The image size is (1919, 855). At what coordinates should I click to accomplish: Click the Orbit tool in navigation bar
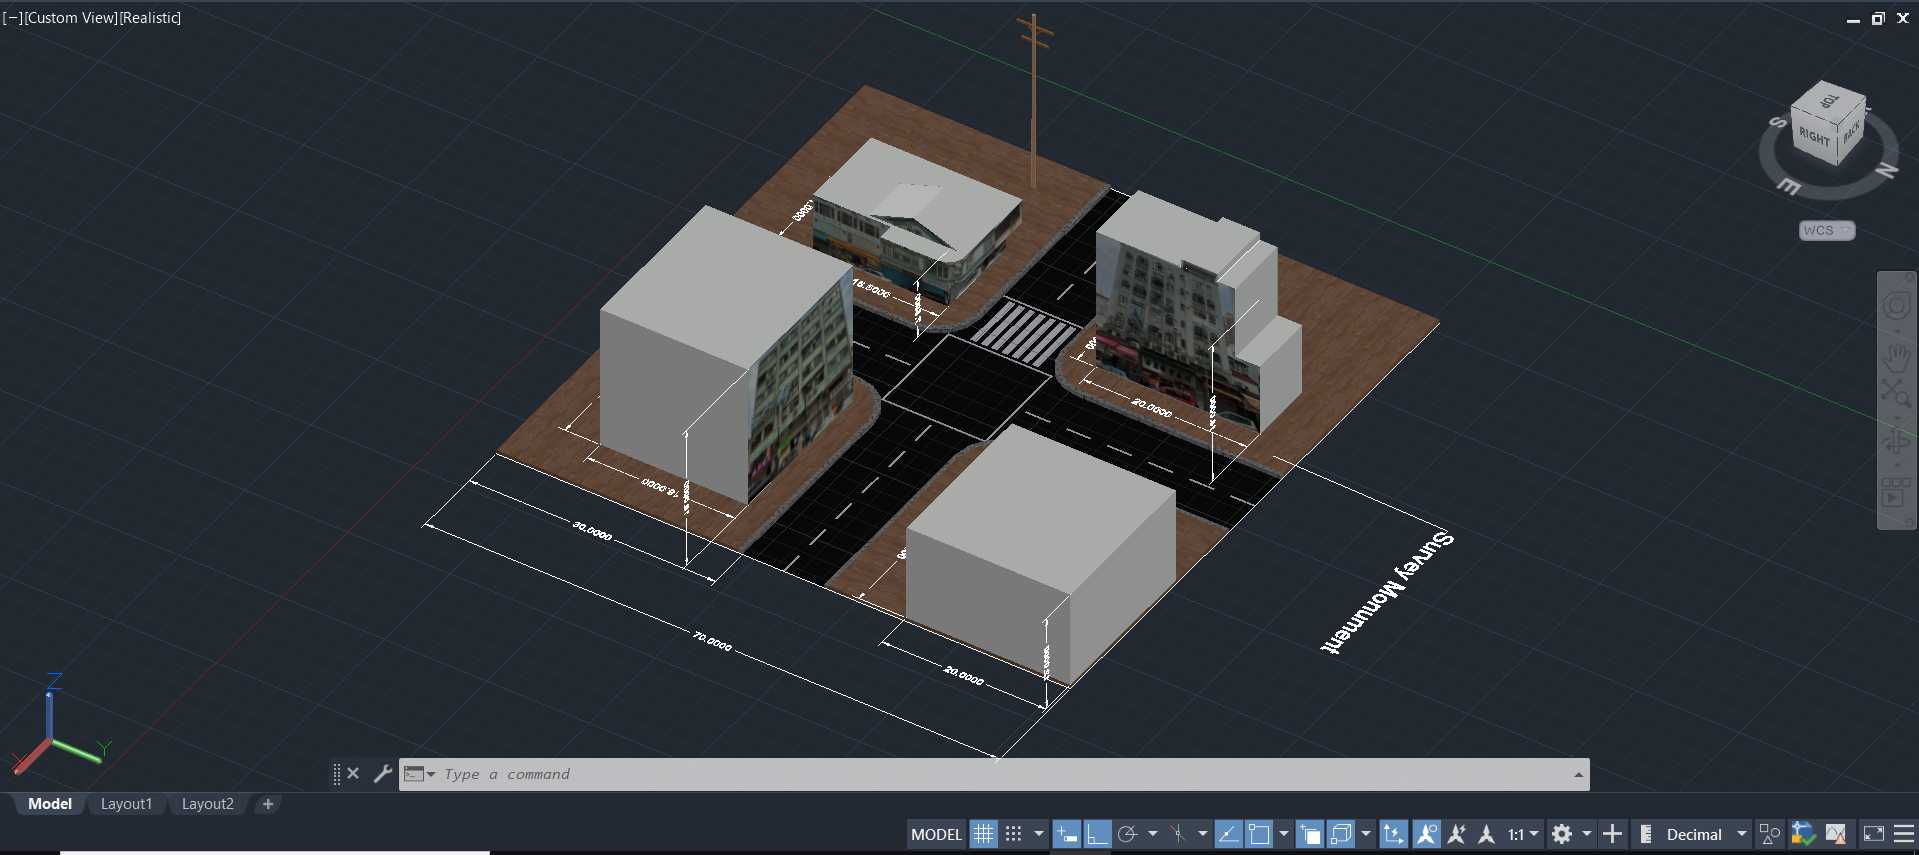pos(1896,441)
